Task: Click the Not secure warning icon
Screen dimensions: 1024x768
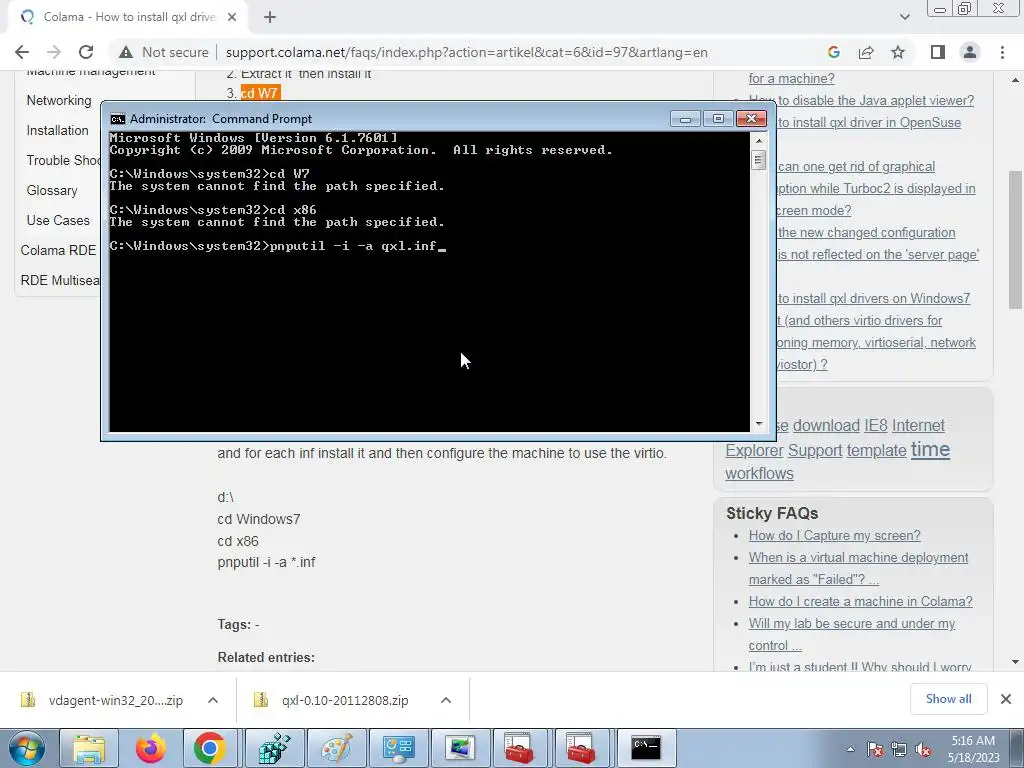Action: [126, 52]
